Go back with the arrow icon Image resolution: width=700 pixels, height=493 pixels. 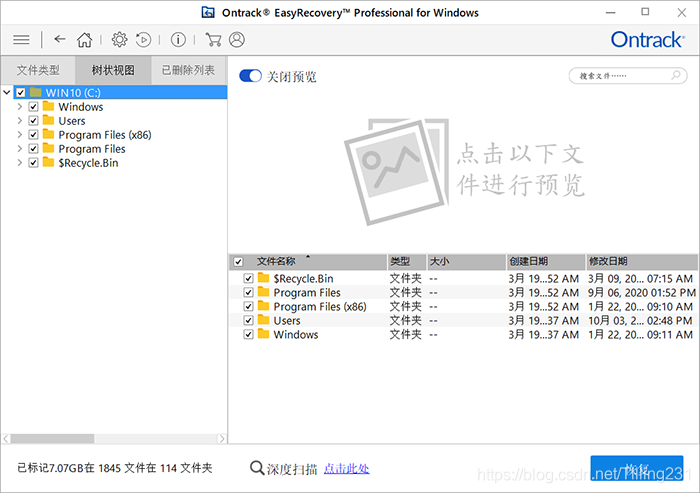(x=60, y=39)
